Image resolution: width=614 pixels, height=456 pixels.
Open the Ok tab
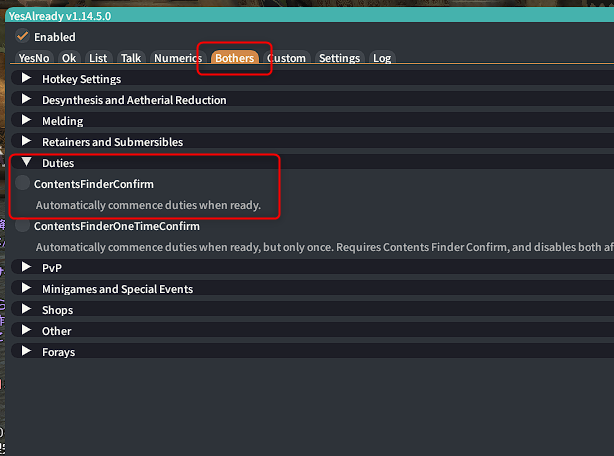tap(69, 58)
